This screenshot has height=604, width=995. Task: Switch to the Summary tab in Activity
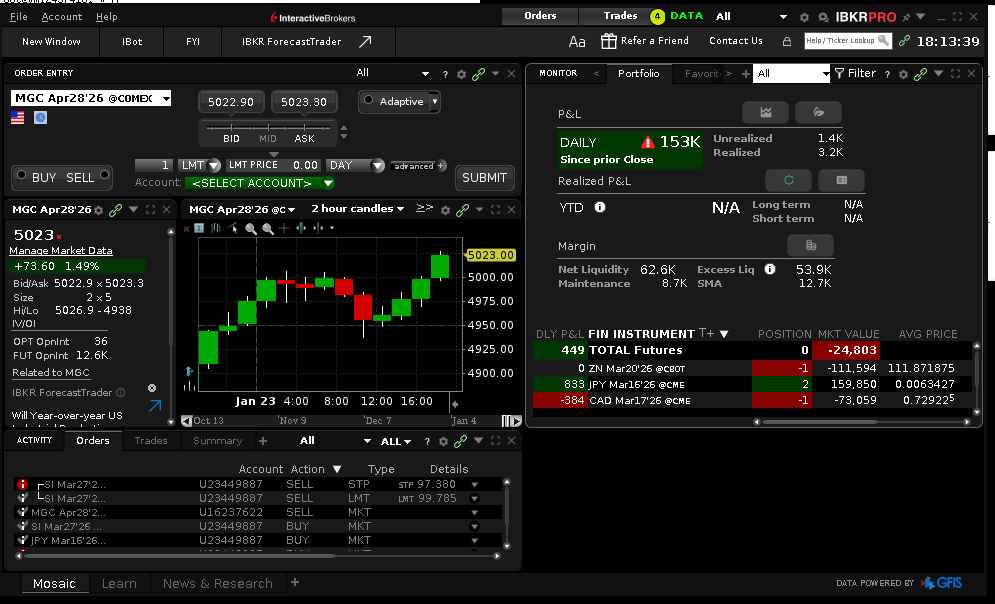[x=218, y=441]
